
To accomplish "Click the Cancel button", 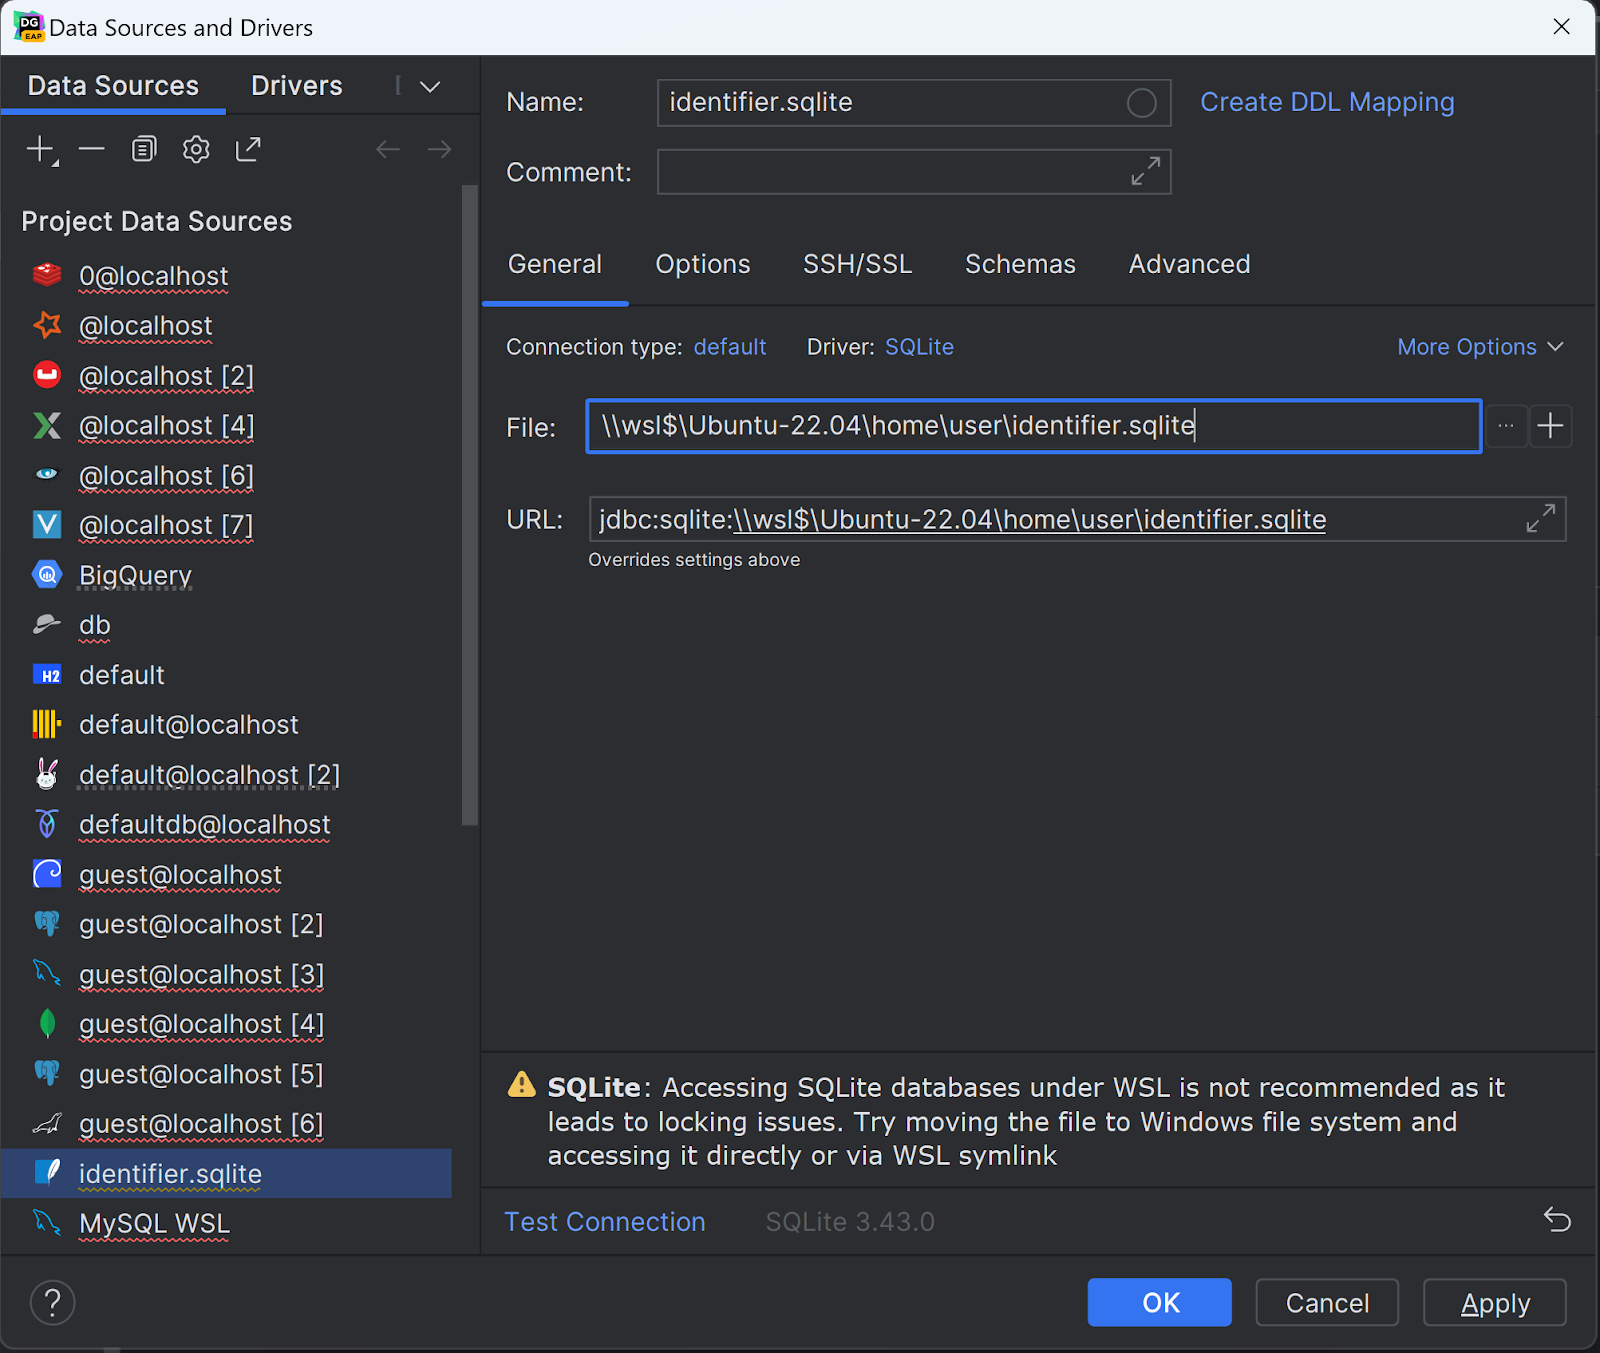I will coord(1327,1302).
